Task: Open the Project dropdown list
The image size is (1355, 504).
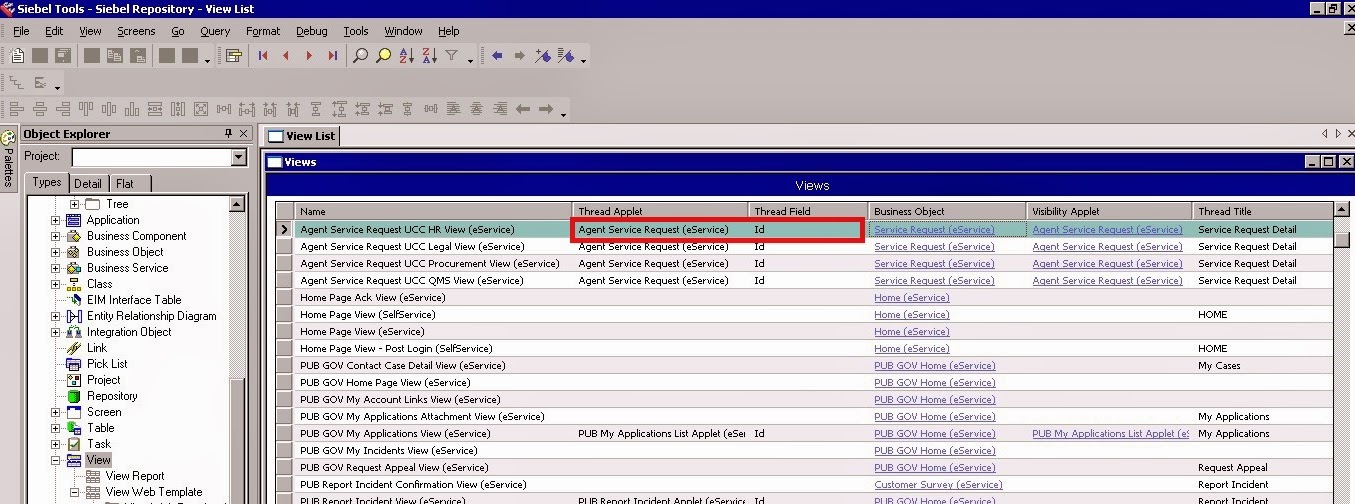Action: tap(238, 157)
